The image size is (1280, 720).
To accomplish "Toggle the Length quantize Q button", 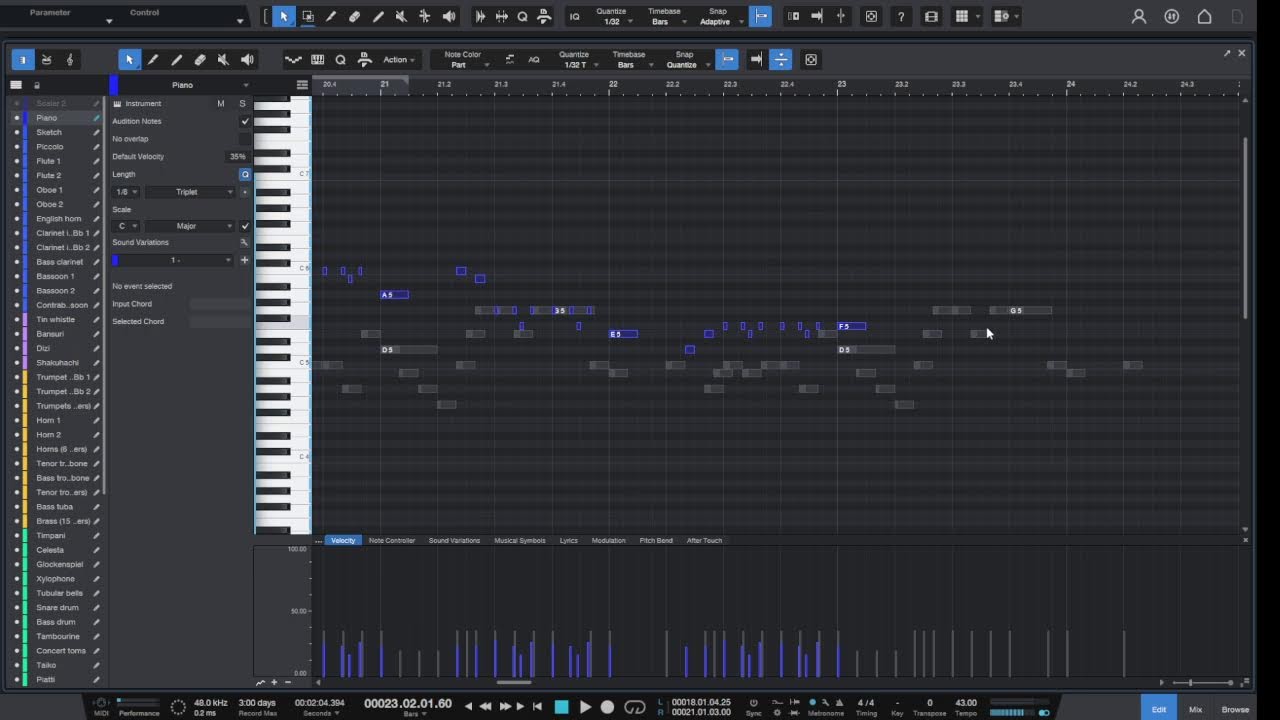I will click(x=245, y=174).
